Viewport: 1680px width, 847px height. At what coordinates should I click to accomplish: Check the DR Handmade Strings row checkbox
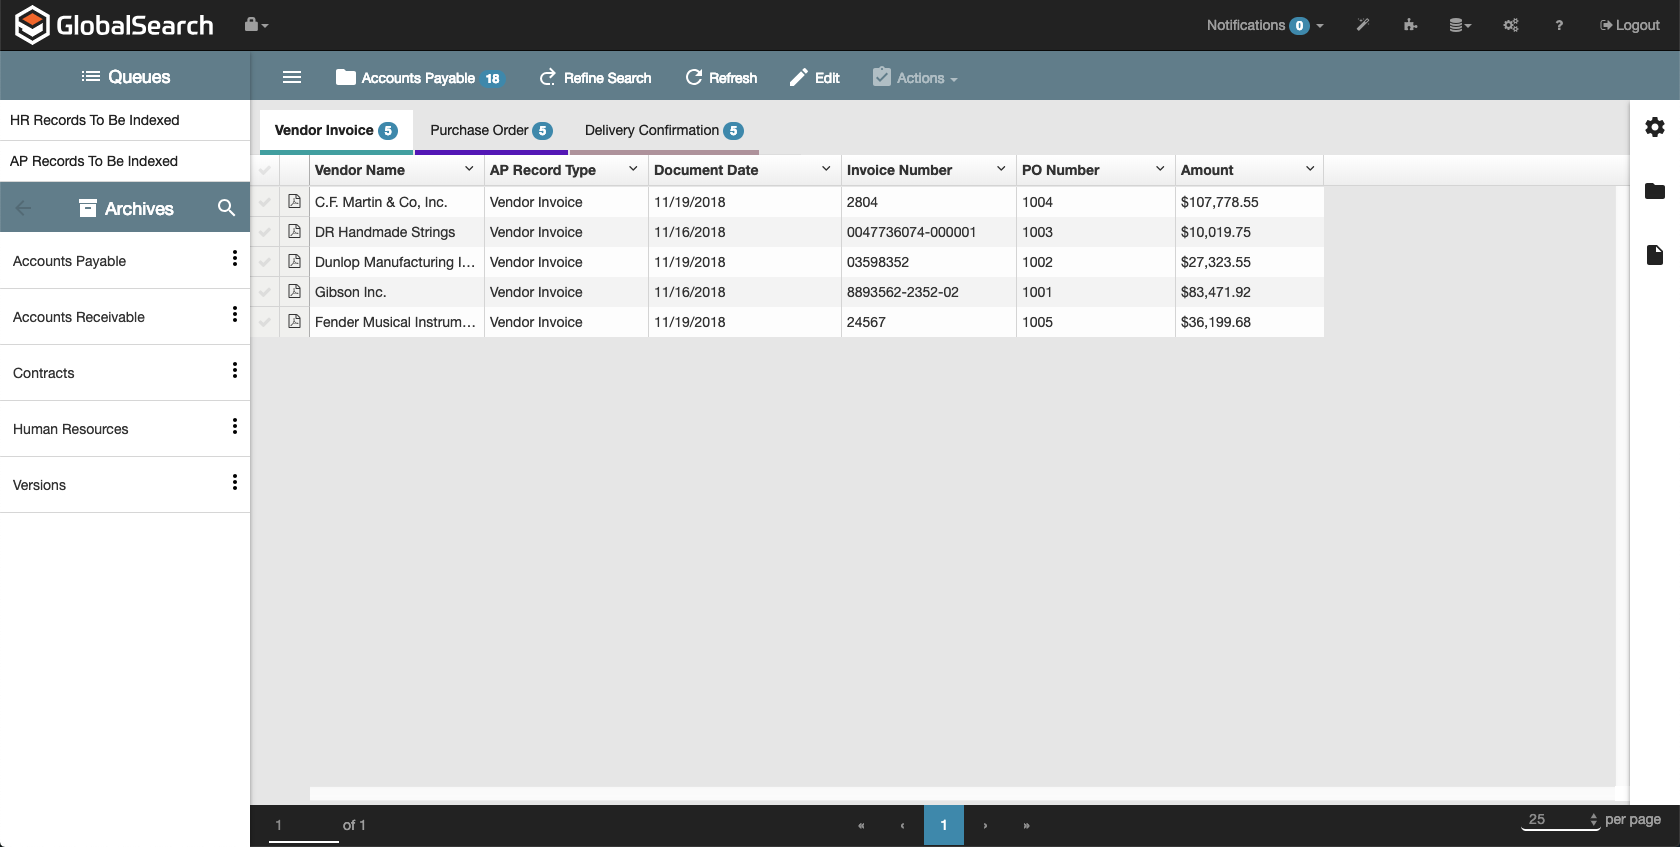tap(265, 232)
